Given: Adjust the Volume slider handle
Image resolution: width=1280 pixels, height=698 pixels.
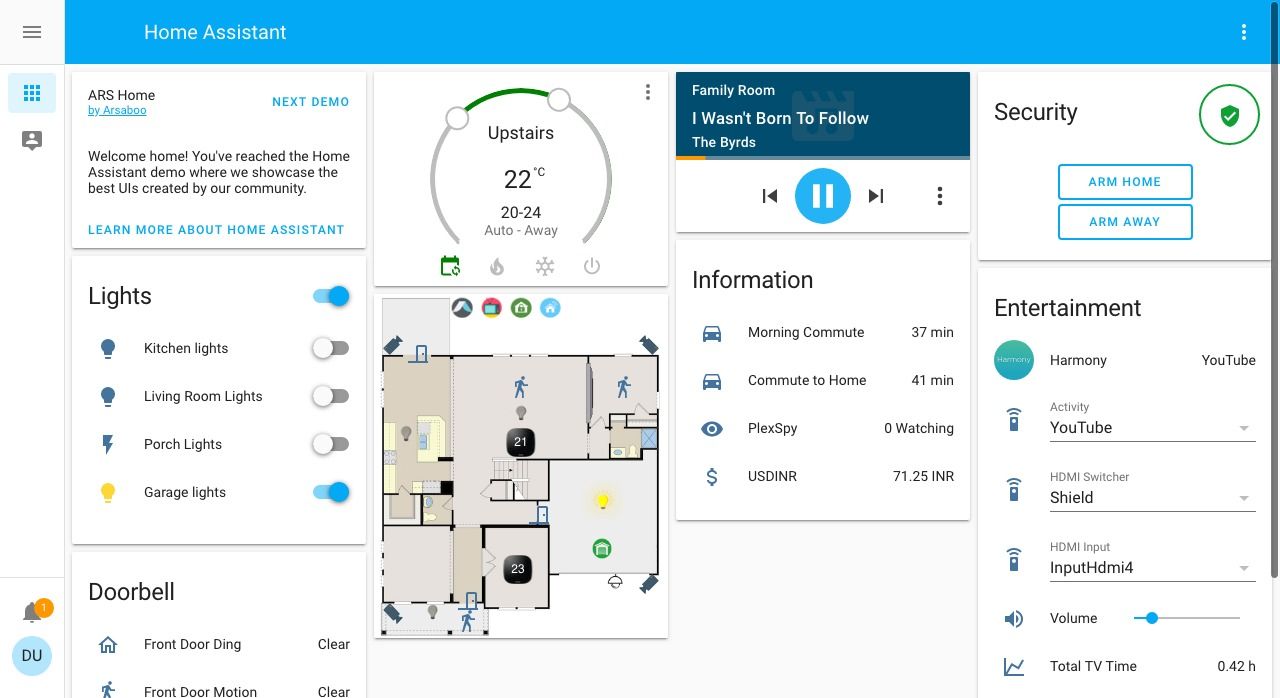Looking at the screenshot, I should 1152,618.
